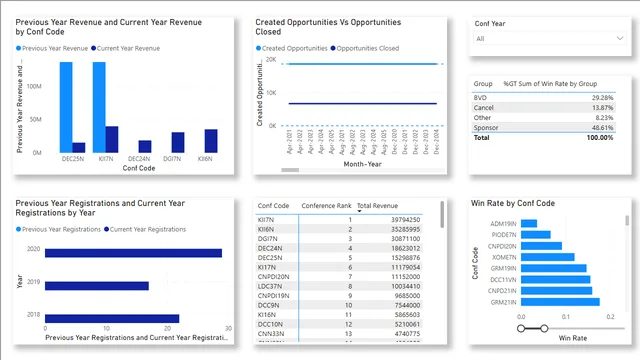This screenshot has height=360, width=640.
Task: Click the DCC9N table row
Action: click(339, 305)
